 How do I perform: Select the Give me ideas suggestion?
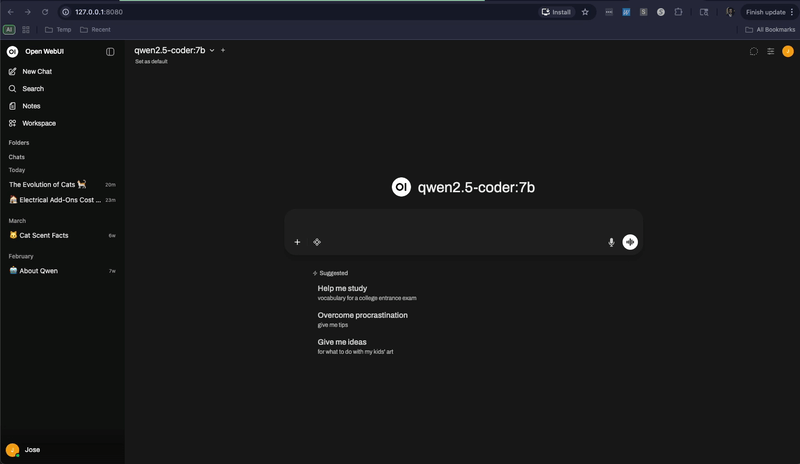click(x=355, y=347)
